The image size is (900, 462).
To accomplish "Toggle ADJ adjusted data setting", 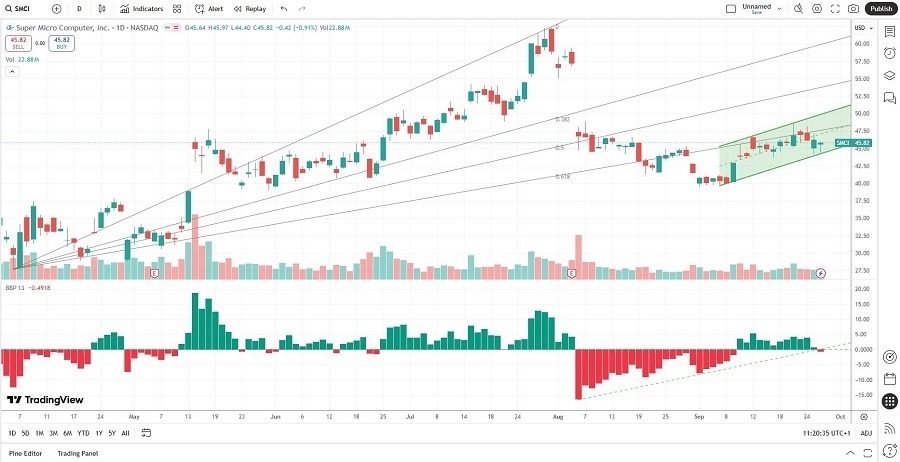I will (x=866, y=433).
